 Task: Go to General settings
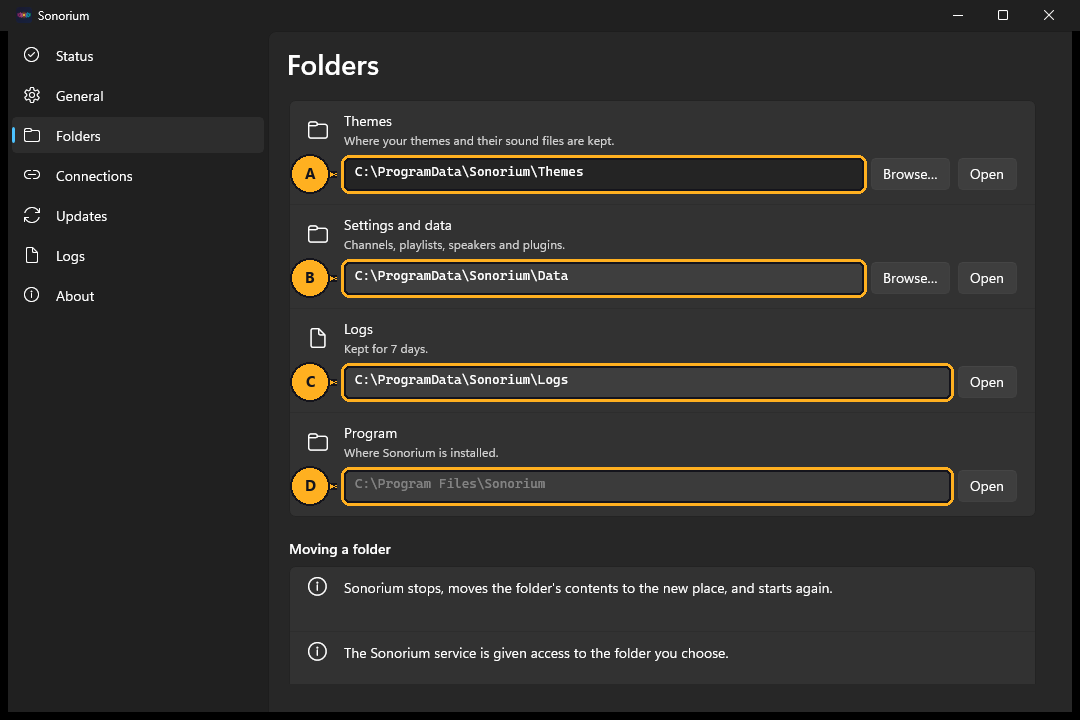pos(138,96)
